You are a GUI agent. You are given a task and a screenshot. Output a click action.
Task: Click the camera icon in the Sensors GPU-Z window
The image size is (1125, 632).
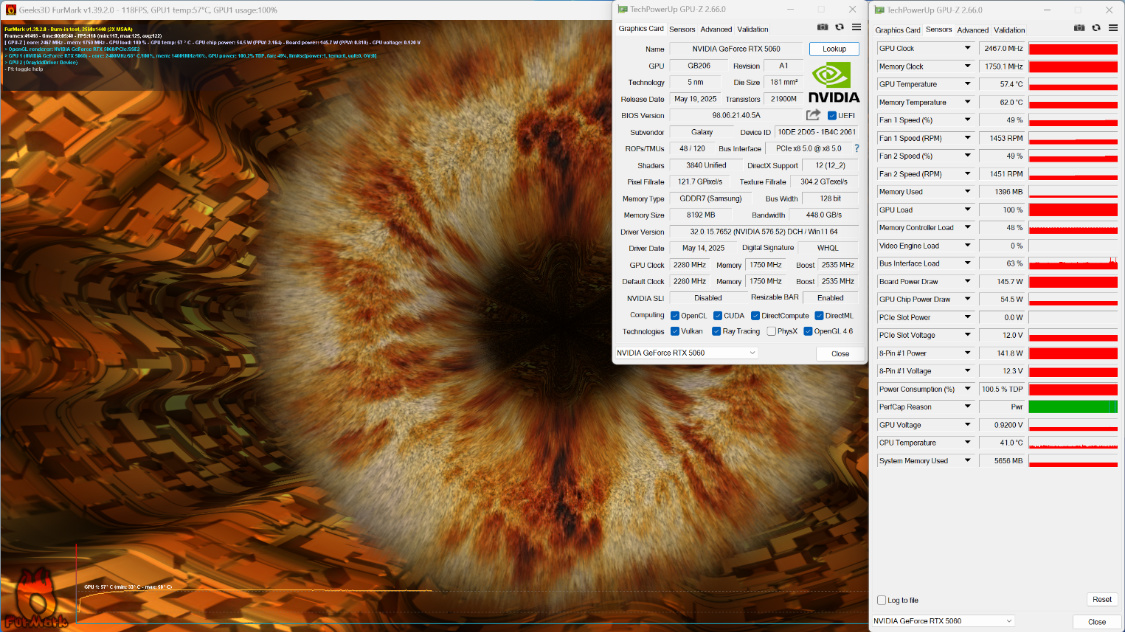click(x=1079, y=28)
